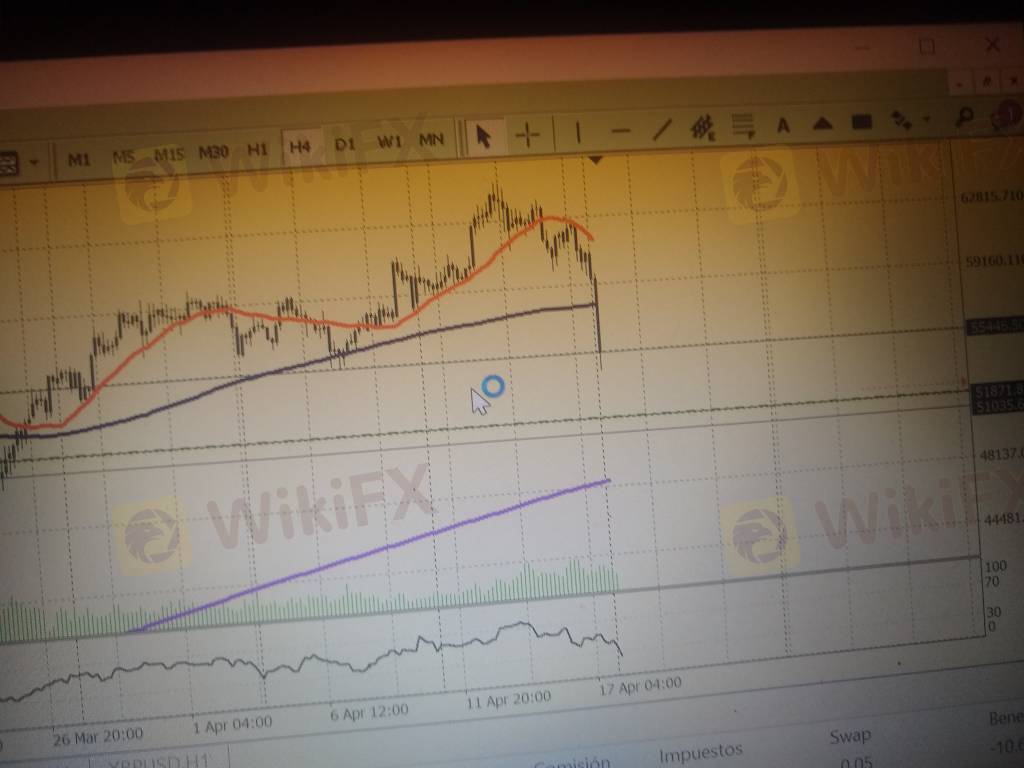This screenshot has width=1024, height=768.
Task: Select the trendline drawing tool
Action: [661, 129]
